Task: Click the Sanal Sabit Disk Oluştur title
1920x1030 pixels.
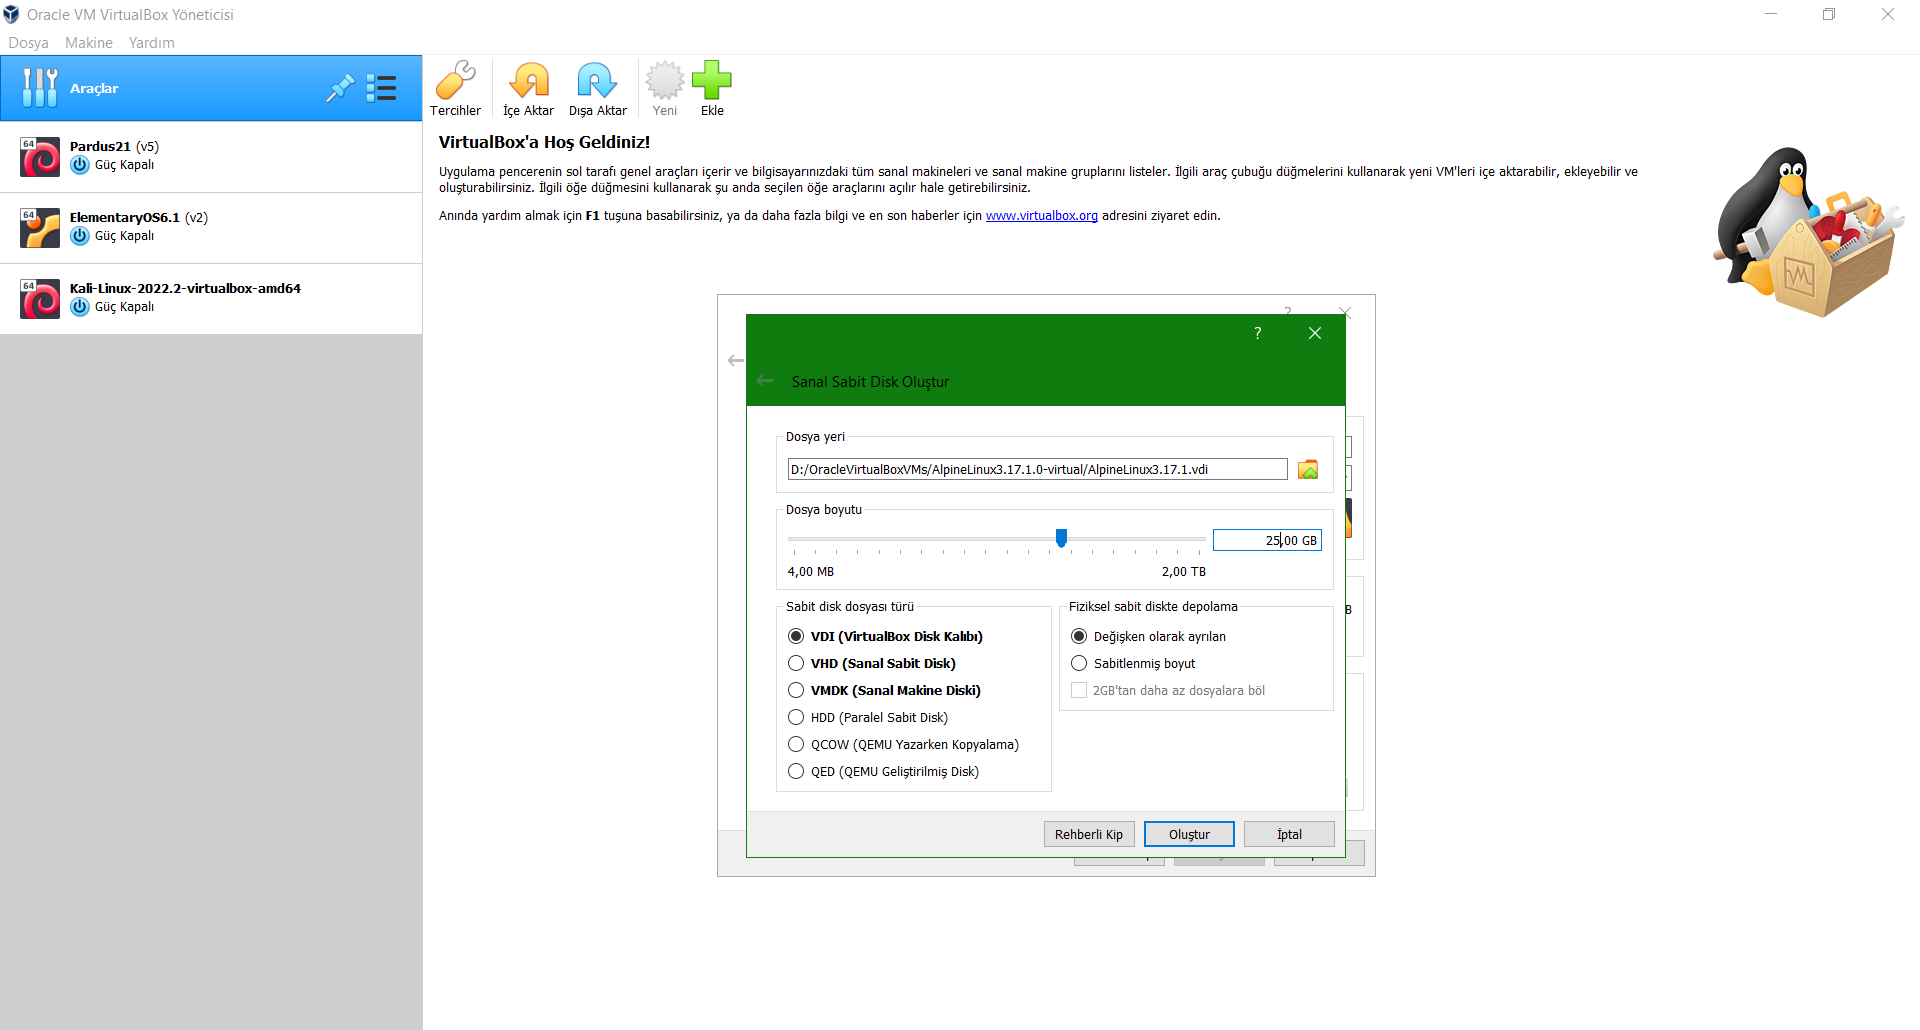Action: [870, 382]
